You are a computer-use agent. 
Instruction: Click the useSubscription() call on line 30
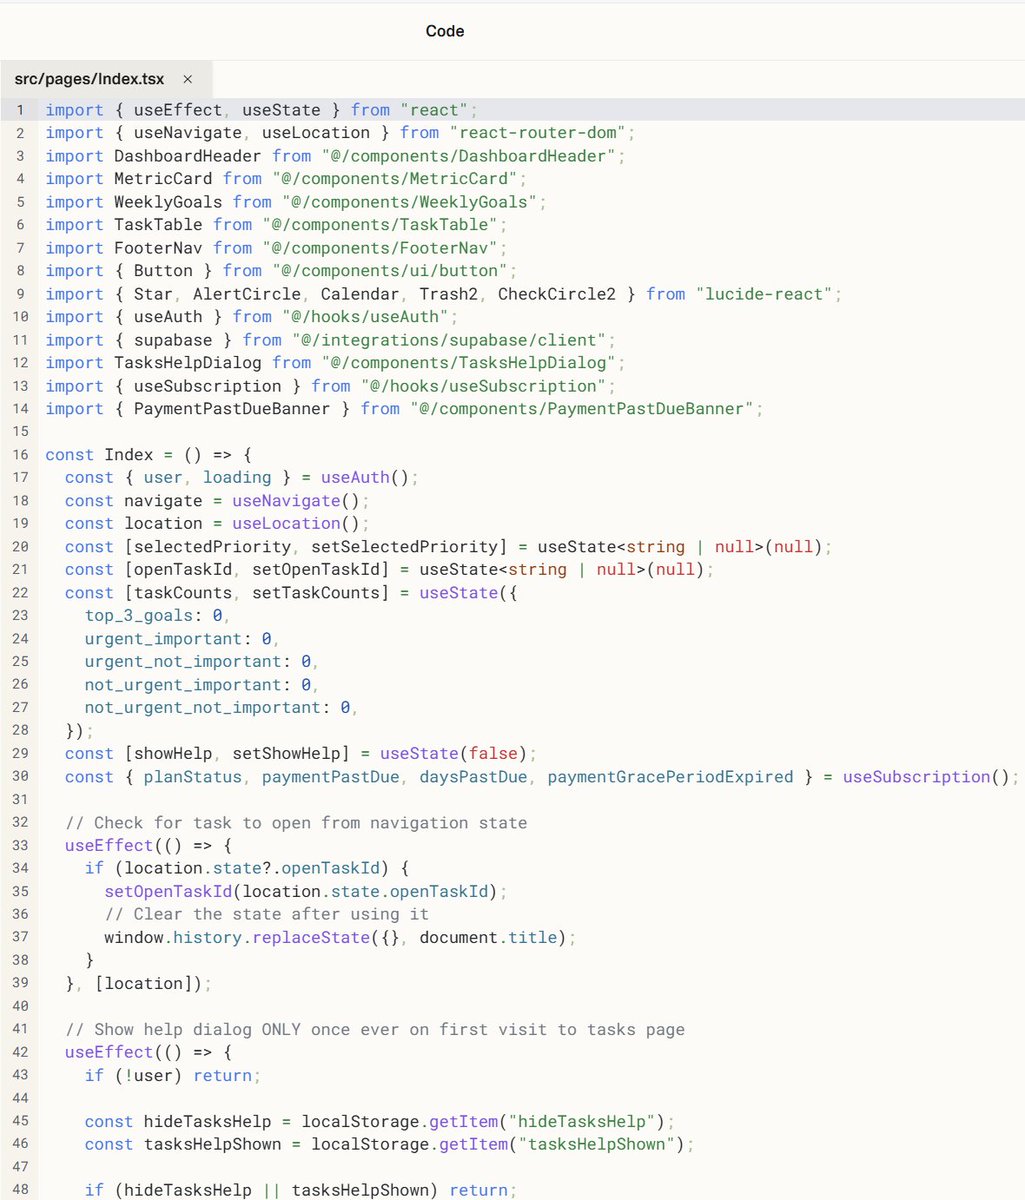pos(926,777)
